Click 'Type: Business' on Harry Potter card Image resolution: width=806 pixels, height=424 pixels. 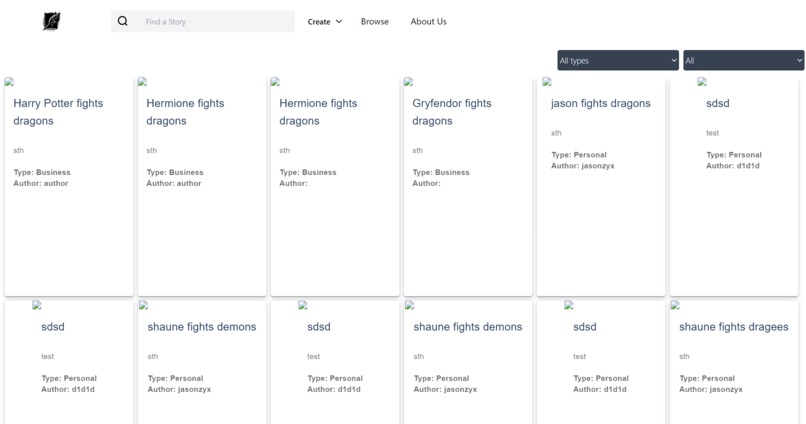pos(42,172)
